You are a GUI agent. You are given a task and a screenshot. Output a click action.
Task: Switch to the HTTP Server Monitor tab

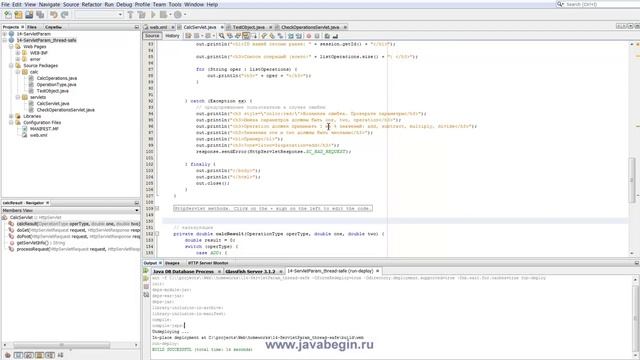(x=208, y=263)
